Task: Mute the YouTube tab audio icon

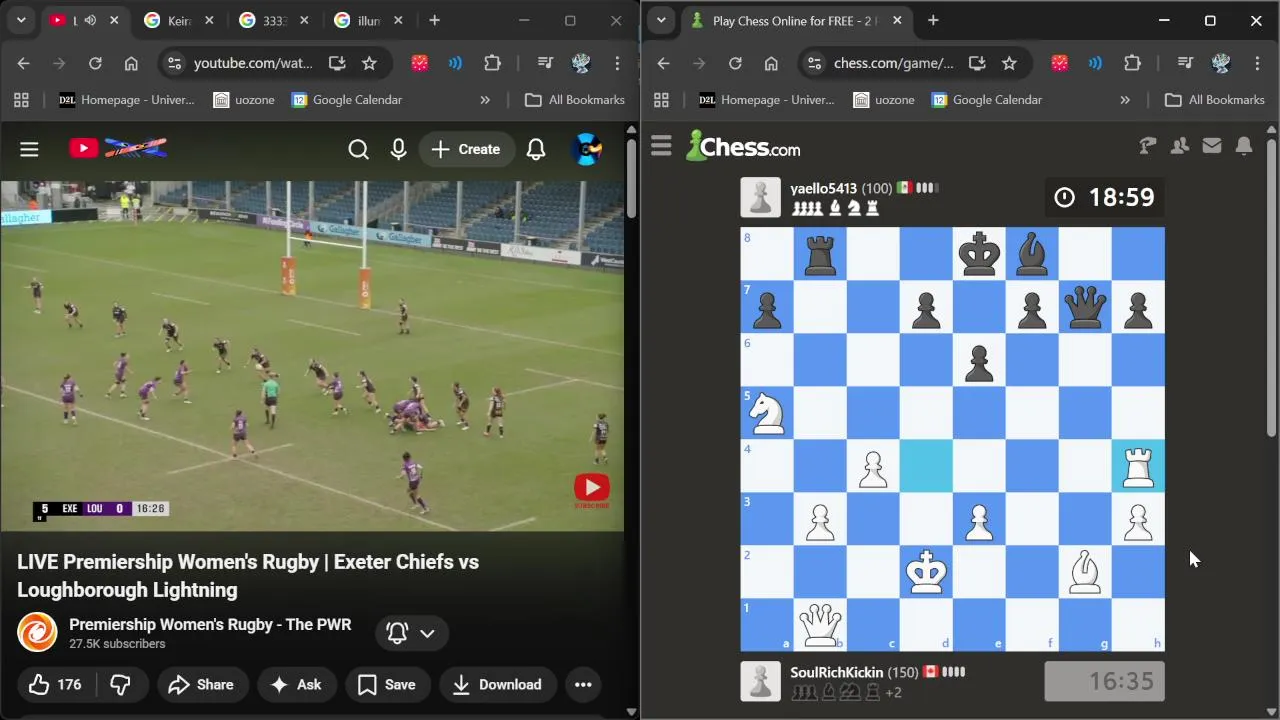Action: (90, 20)
